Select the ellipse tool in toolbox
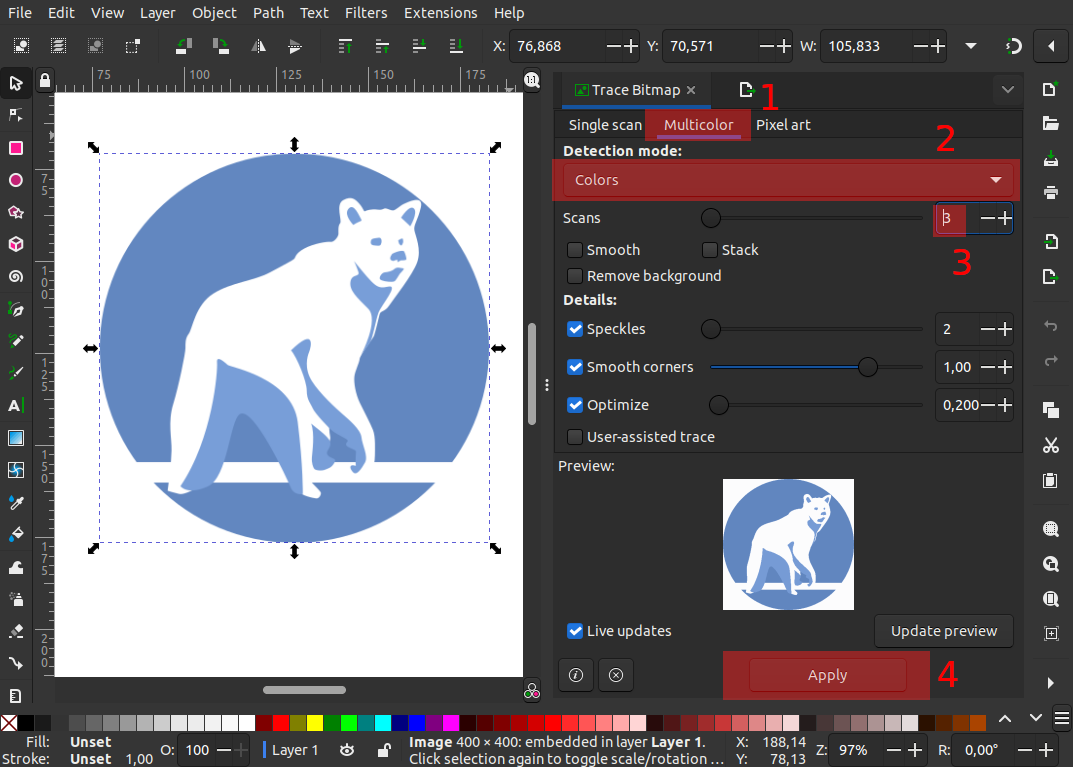The image size is (1073, 767). point(16,180)
